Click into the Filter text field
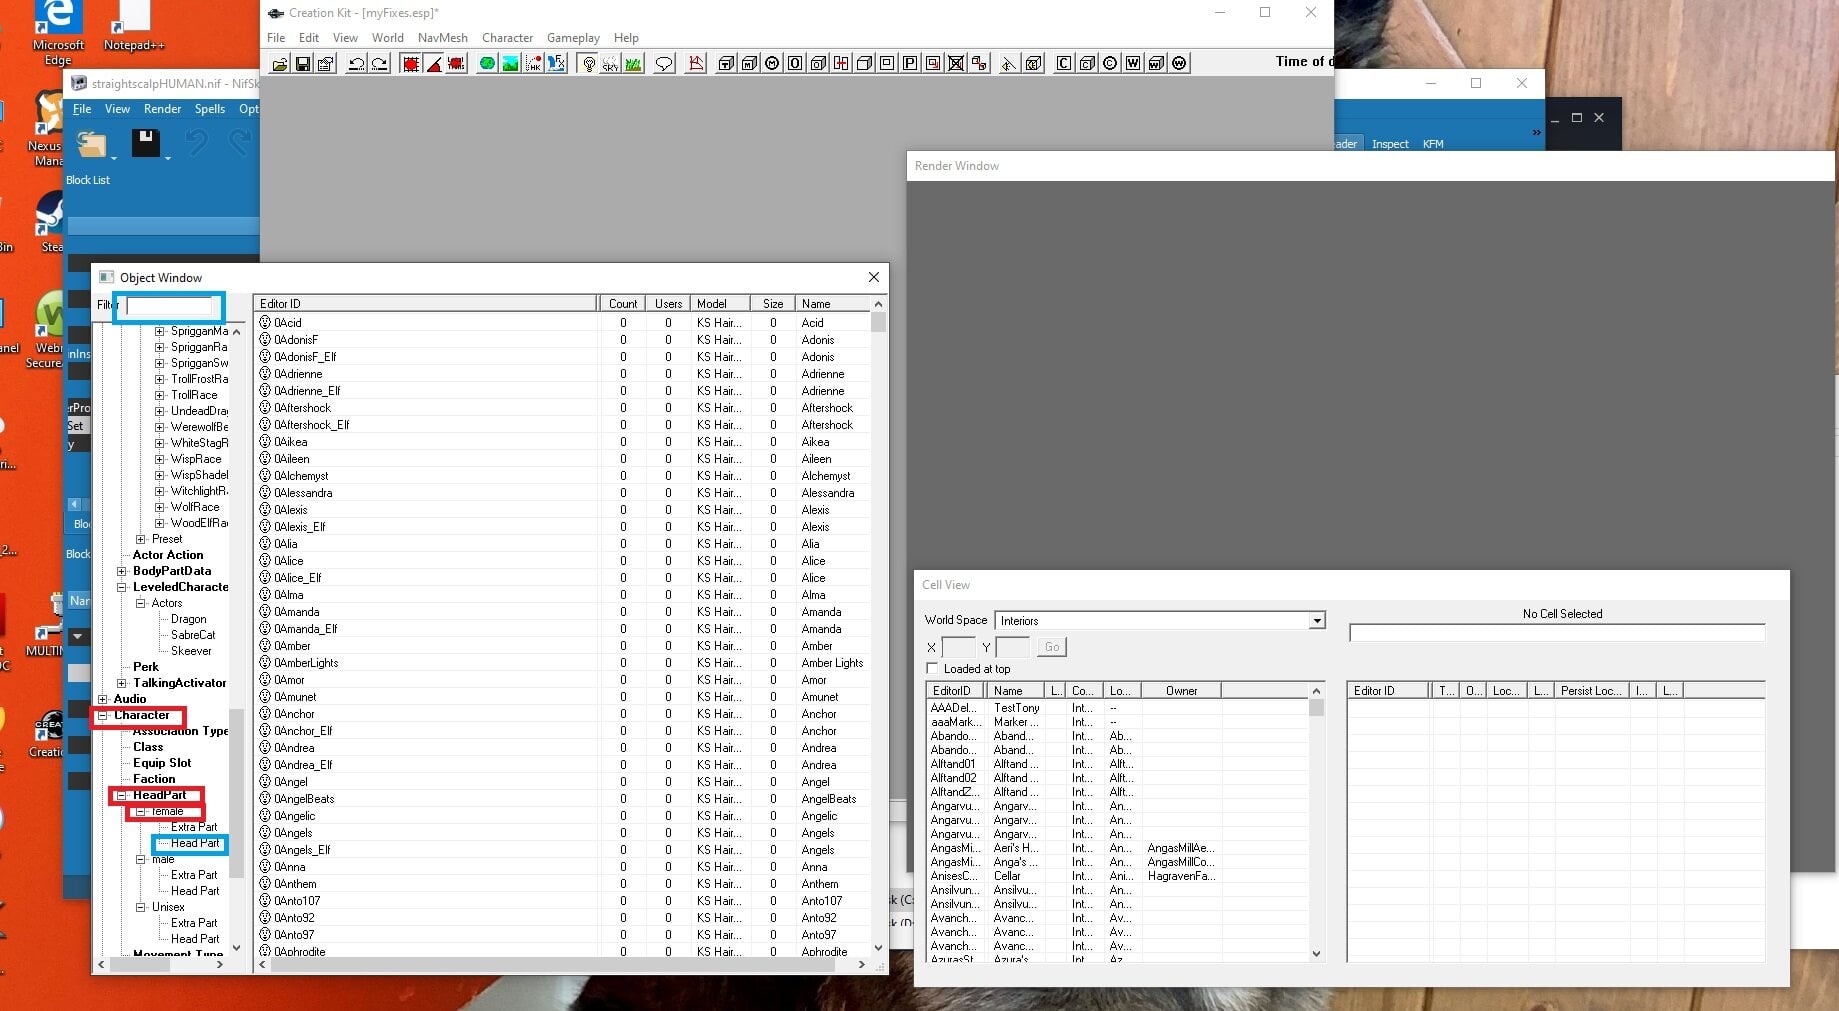This screenshot has height=1011, width=1839. [x=169, y=305]
